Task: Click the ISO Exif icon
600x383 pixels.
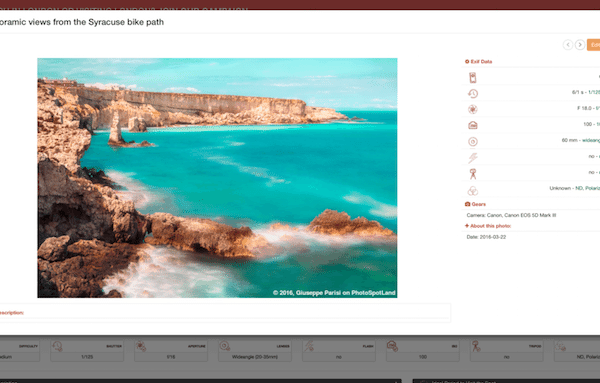Action: click(473, 125)
